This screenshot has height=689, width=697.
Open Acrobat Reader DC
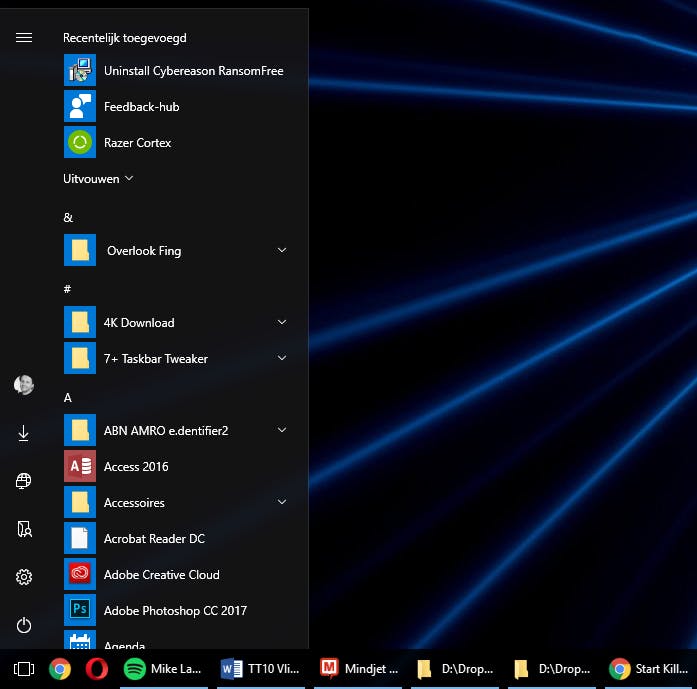(x=153, y=539)
